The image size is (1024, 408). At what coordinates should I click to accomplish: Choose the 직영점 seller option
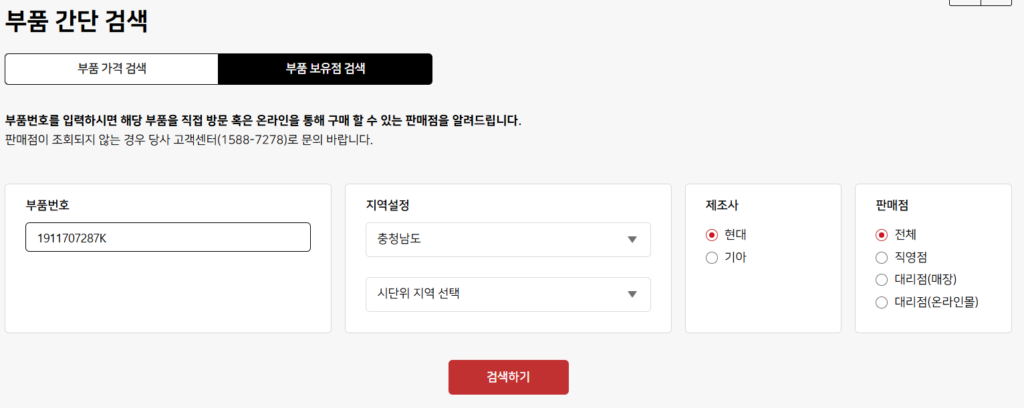881,258
